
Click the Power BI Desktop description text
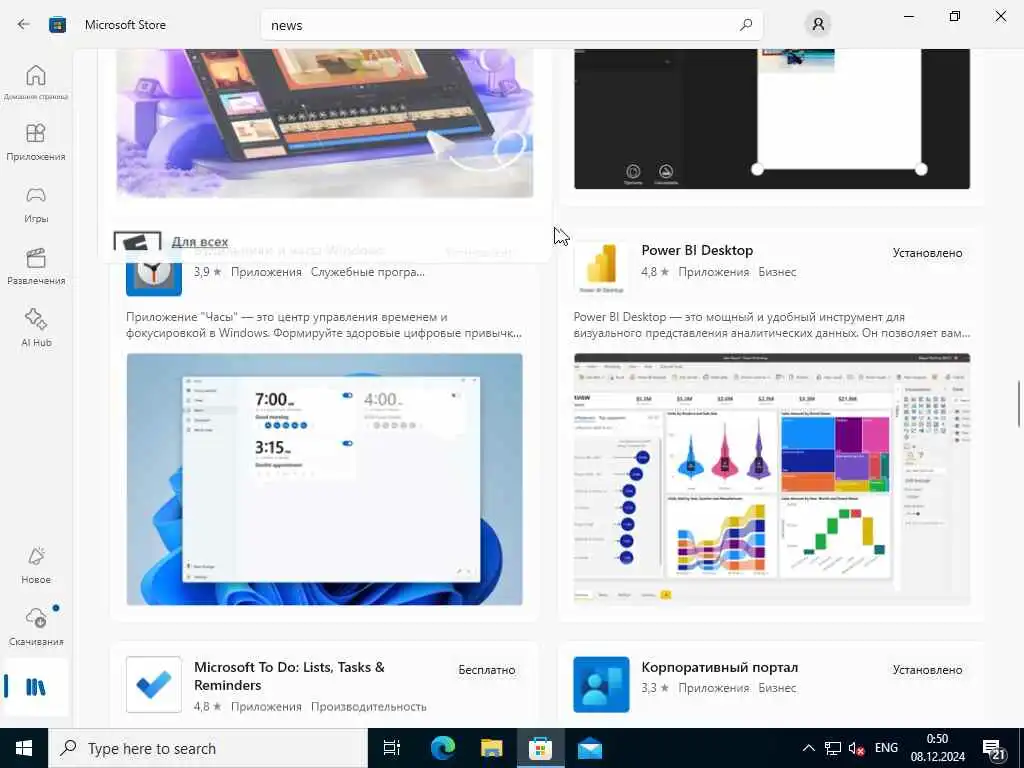click(772, 325)
